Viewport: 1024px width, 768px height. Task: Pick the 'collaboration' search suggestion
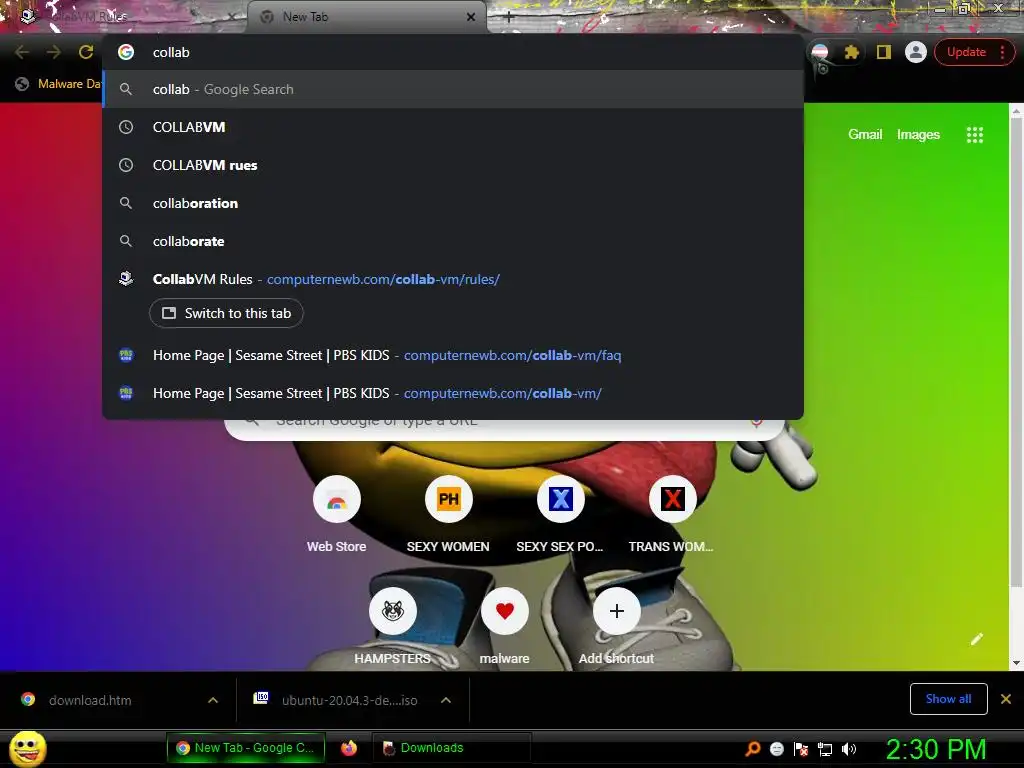click(x=453, y=203)
